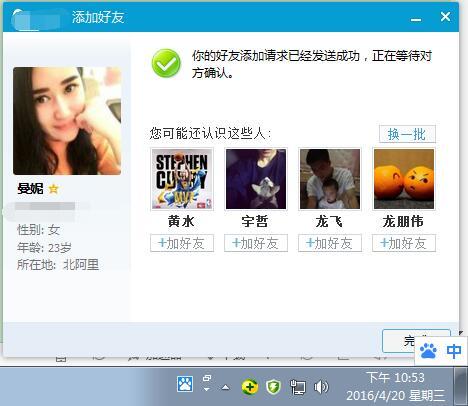This screenshot has width=468, height=406.
Task: Open the green 360 plus tray icon
Action: (x=250, y=387)
